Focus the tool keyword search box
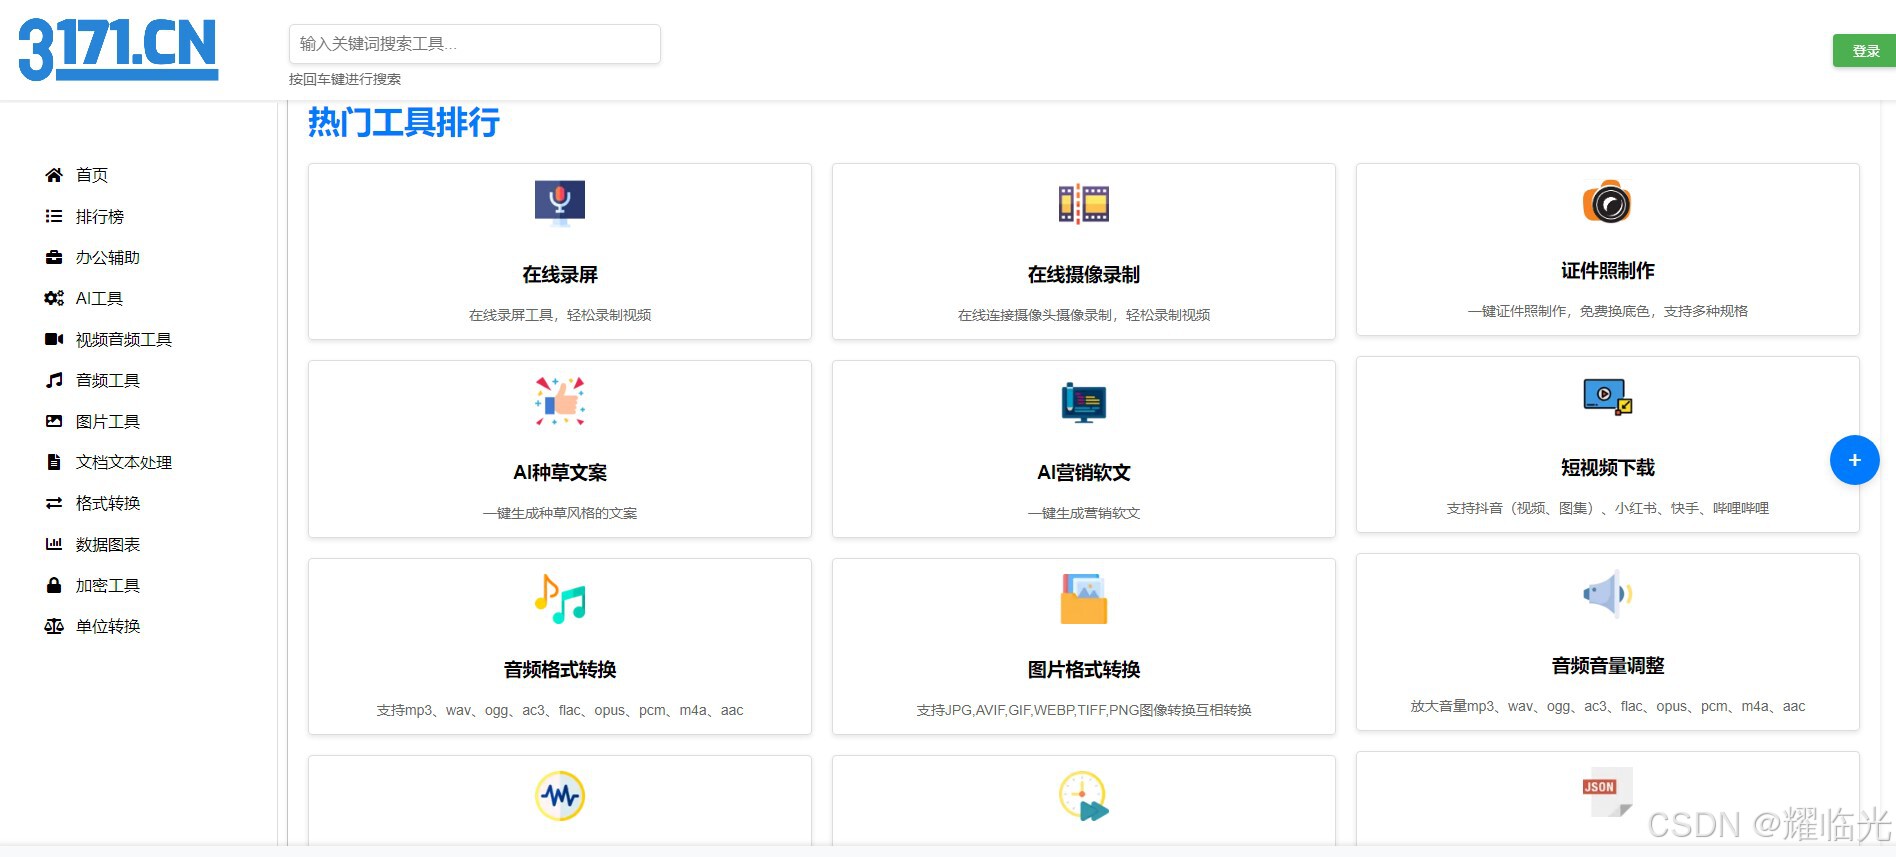1896x857 pixels. point(474,44)
